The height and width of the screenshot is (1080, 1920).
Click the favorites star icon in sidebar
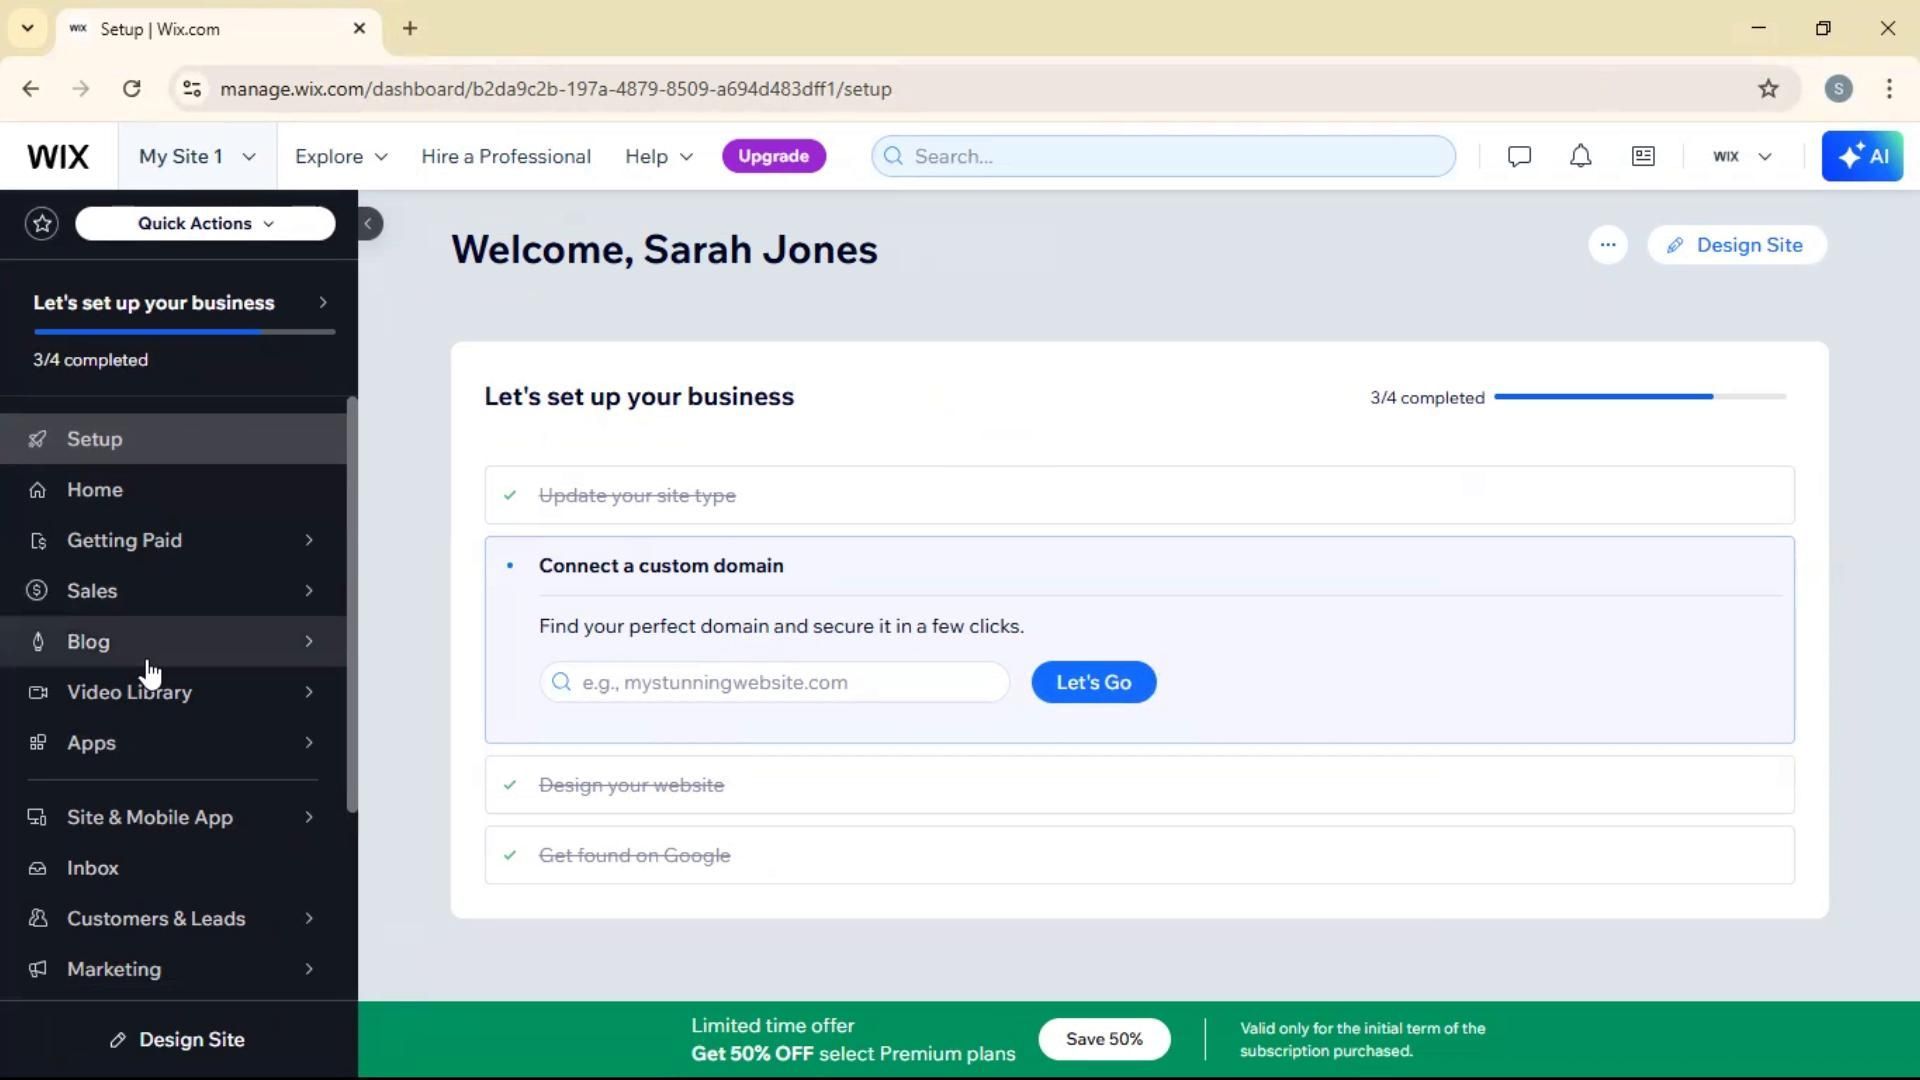42,223
